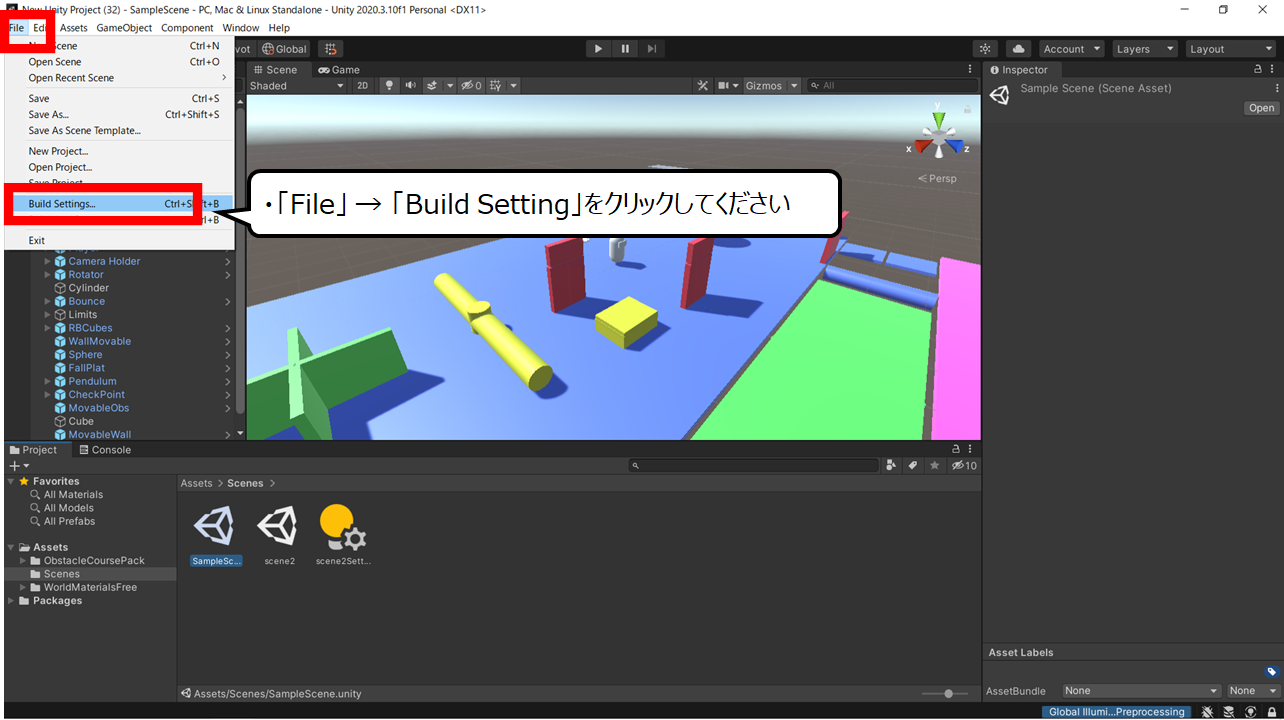Switch to the Game tab
The image size is (1284, 720).
pyautogui.click(x=339, y=70)
